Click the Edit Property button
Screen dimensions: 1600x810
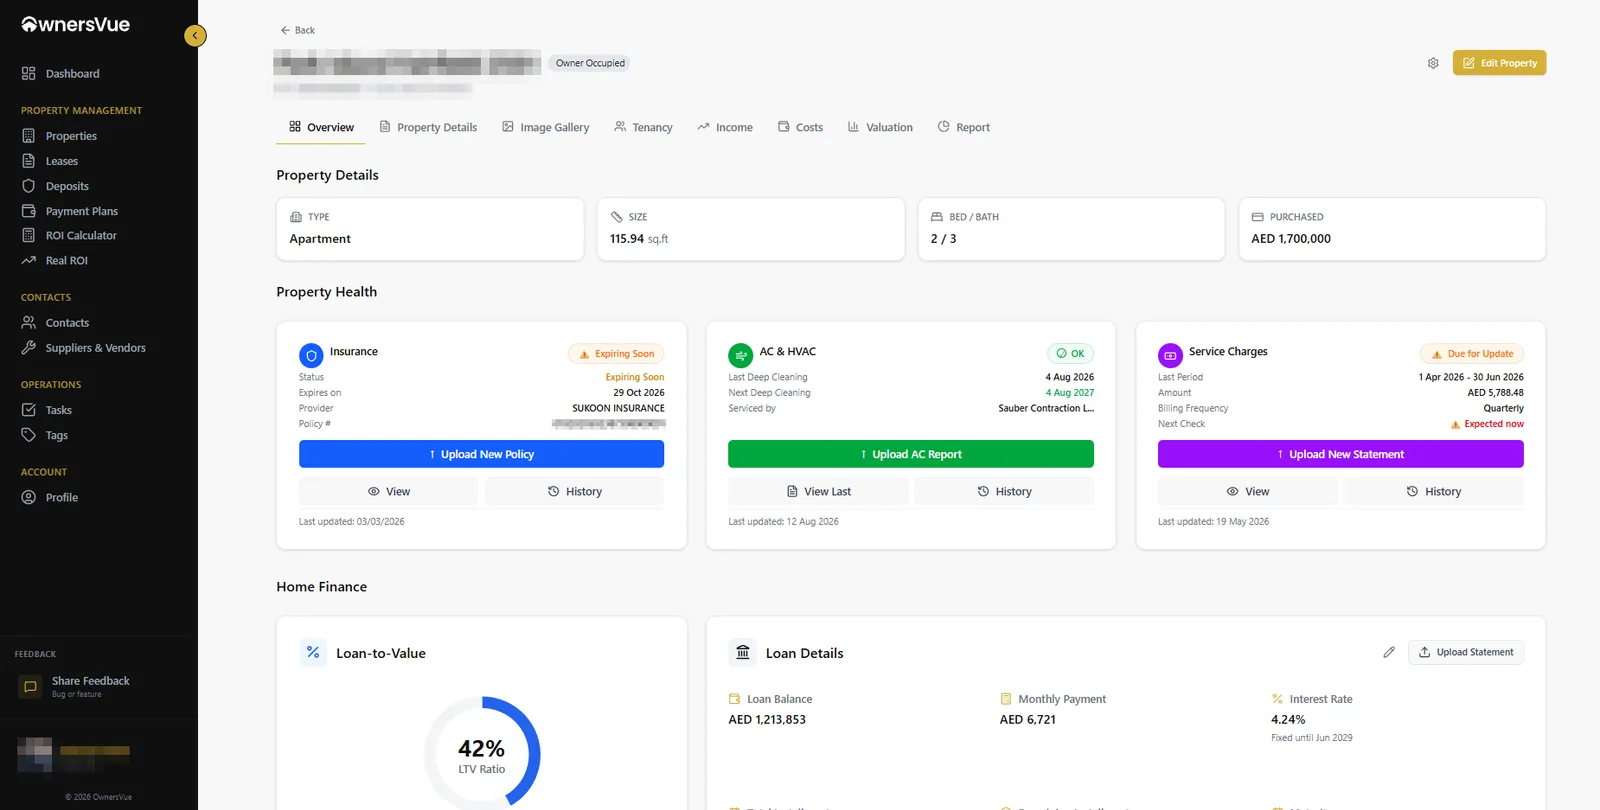(x=1499, y=63)
